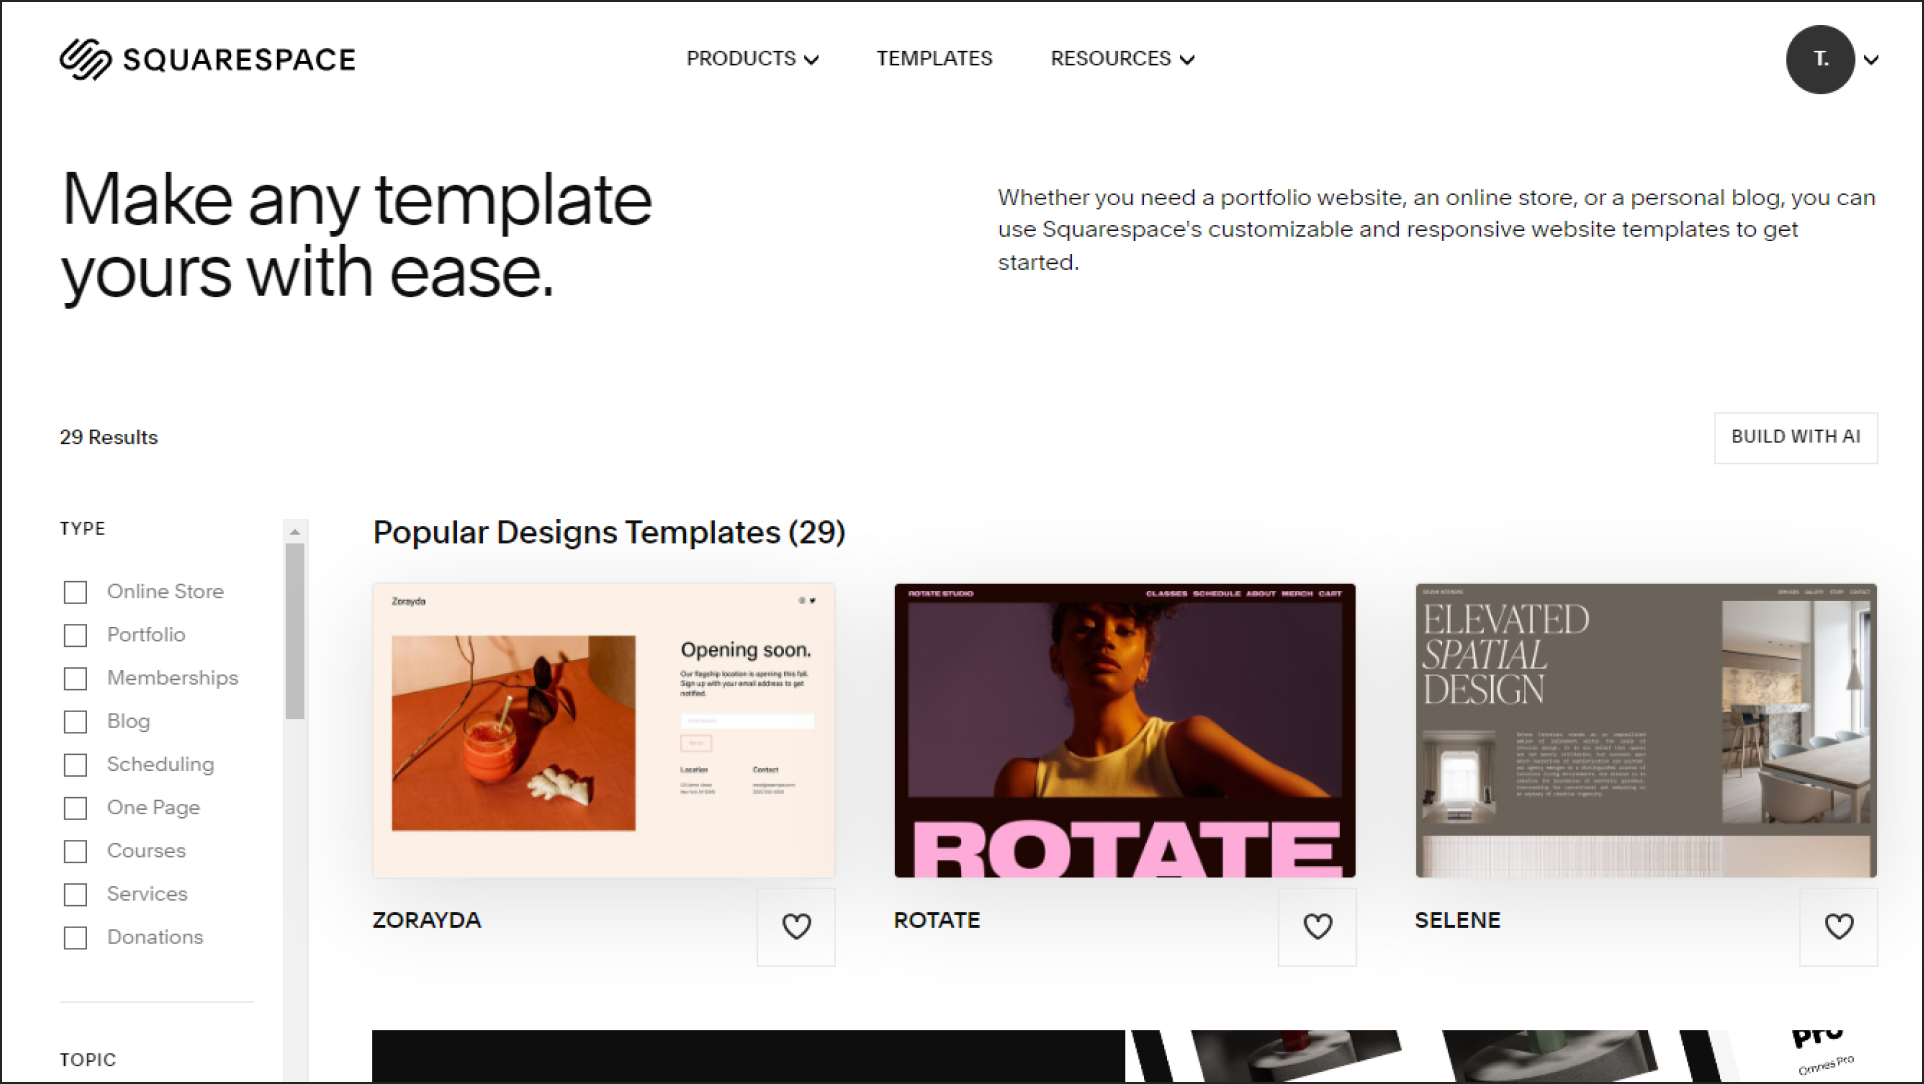Open the Zorayda template name link
The width and height of the screenshot is (1924, 1084).
tap(427, 920)
